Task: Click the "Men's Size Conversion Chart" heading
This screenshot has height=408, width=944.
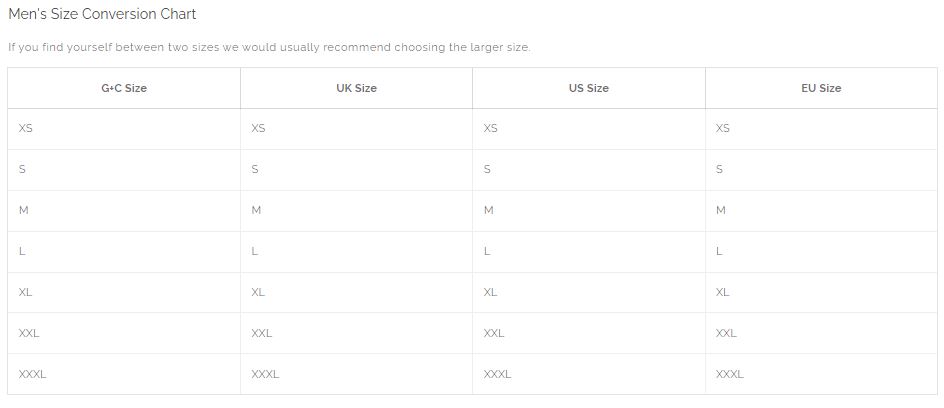Action: (102, 15)
